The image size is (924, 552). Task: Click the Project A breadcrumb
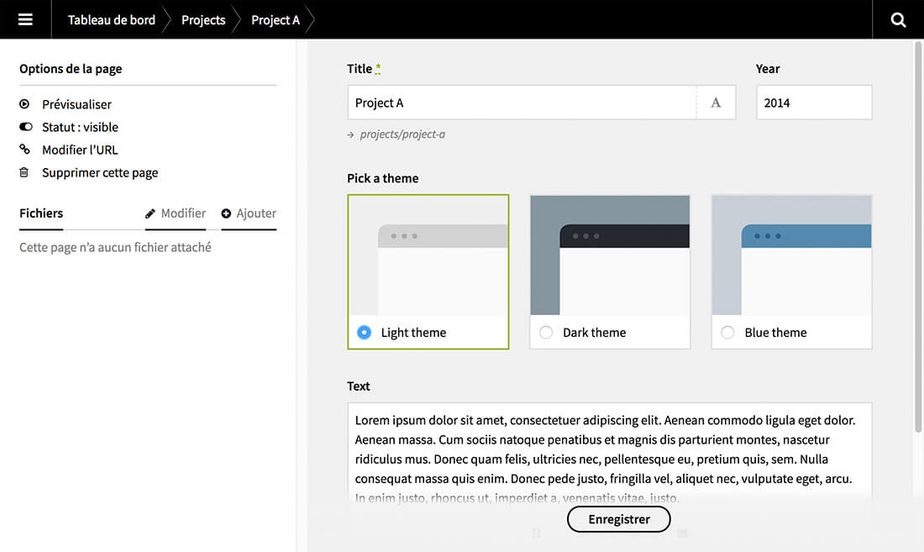(275, 20)
